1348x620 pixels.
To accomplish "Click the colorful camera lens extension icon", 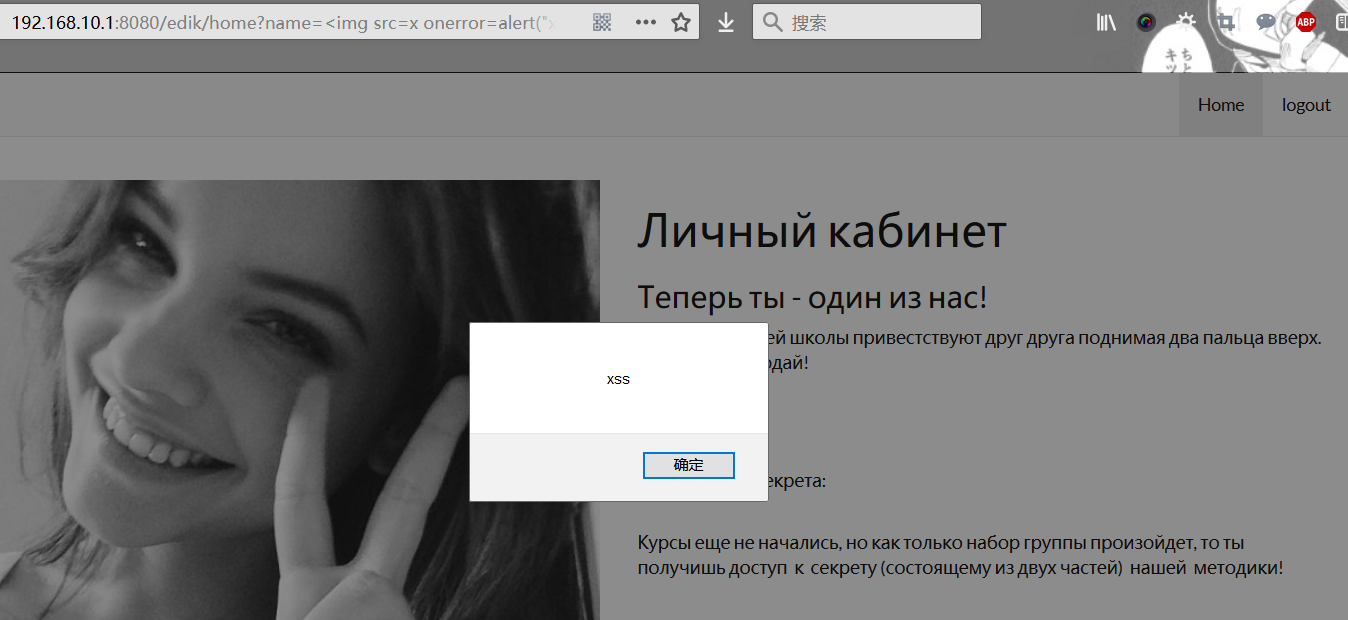I will (1146, 22).
